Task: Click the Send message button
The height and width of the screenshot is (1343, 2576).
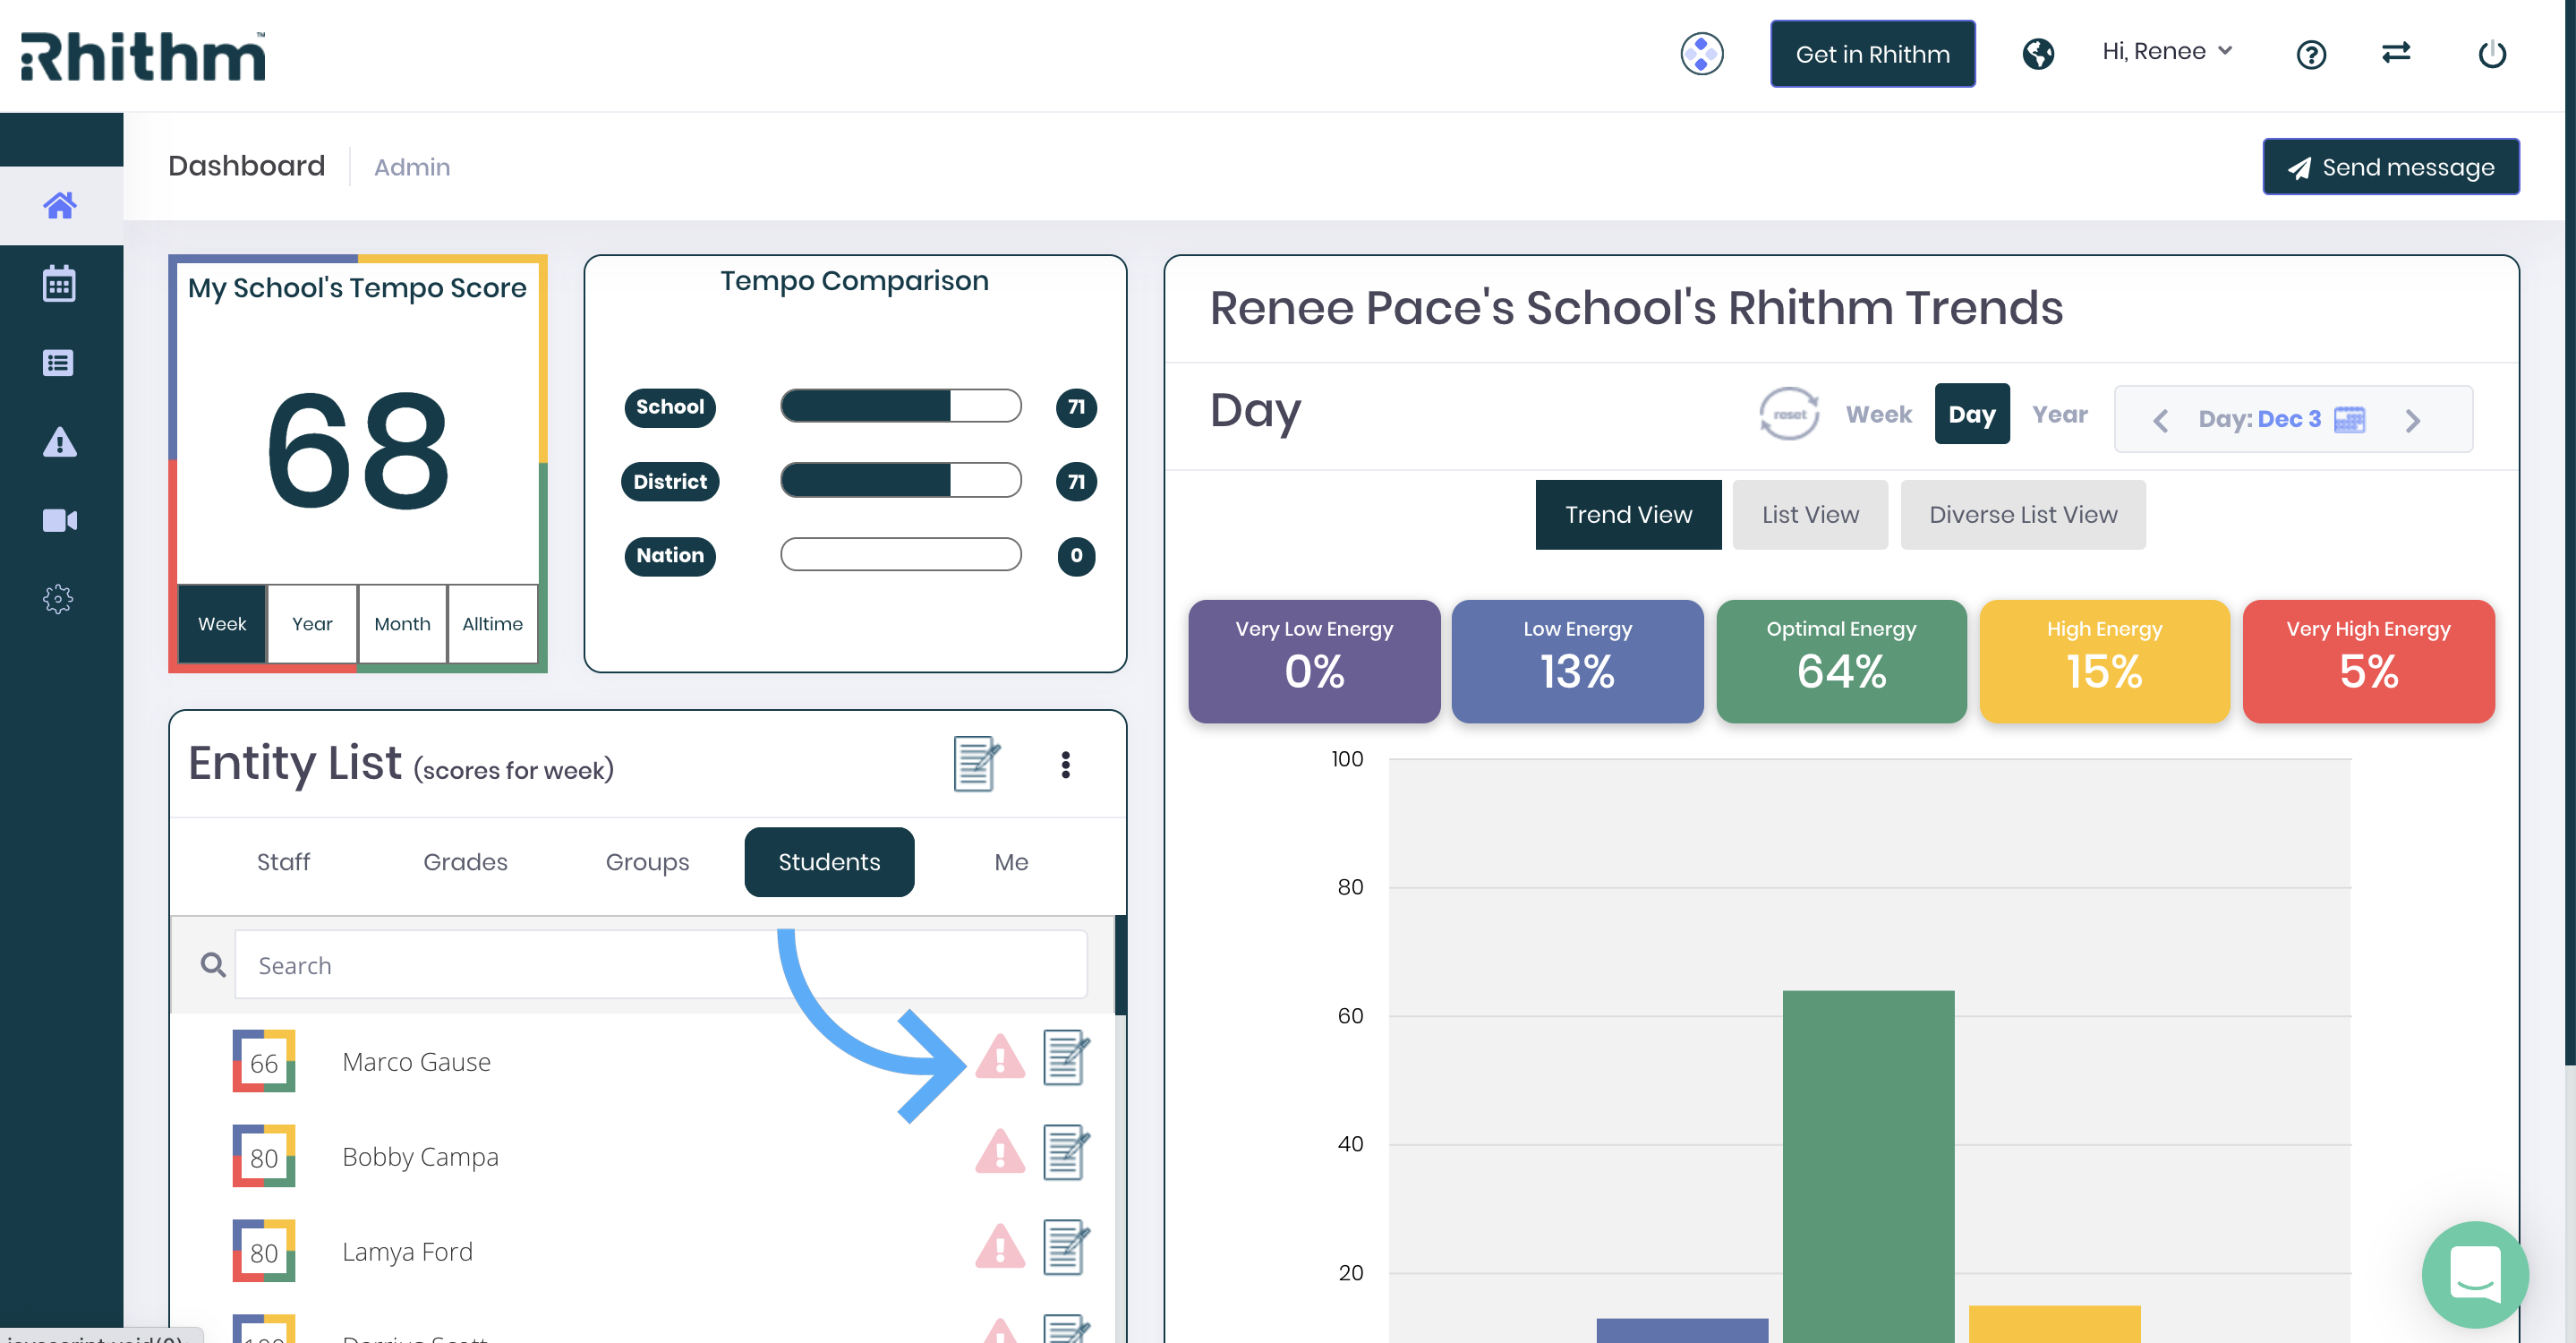Action: click(x=2391, y=167)
